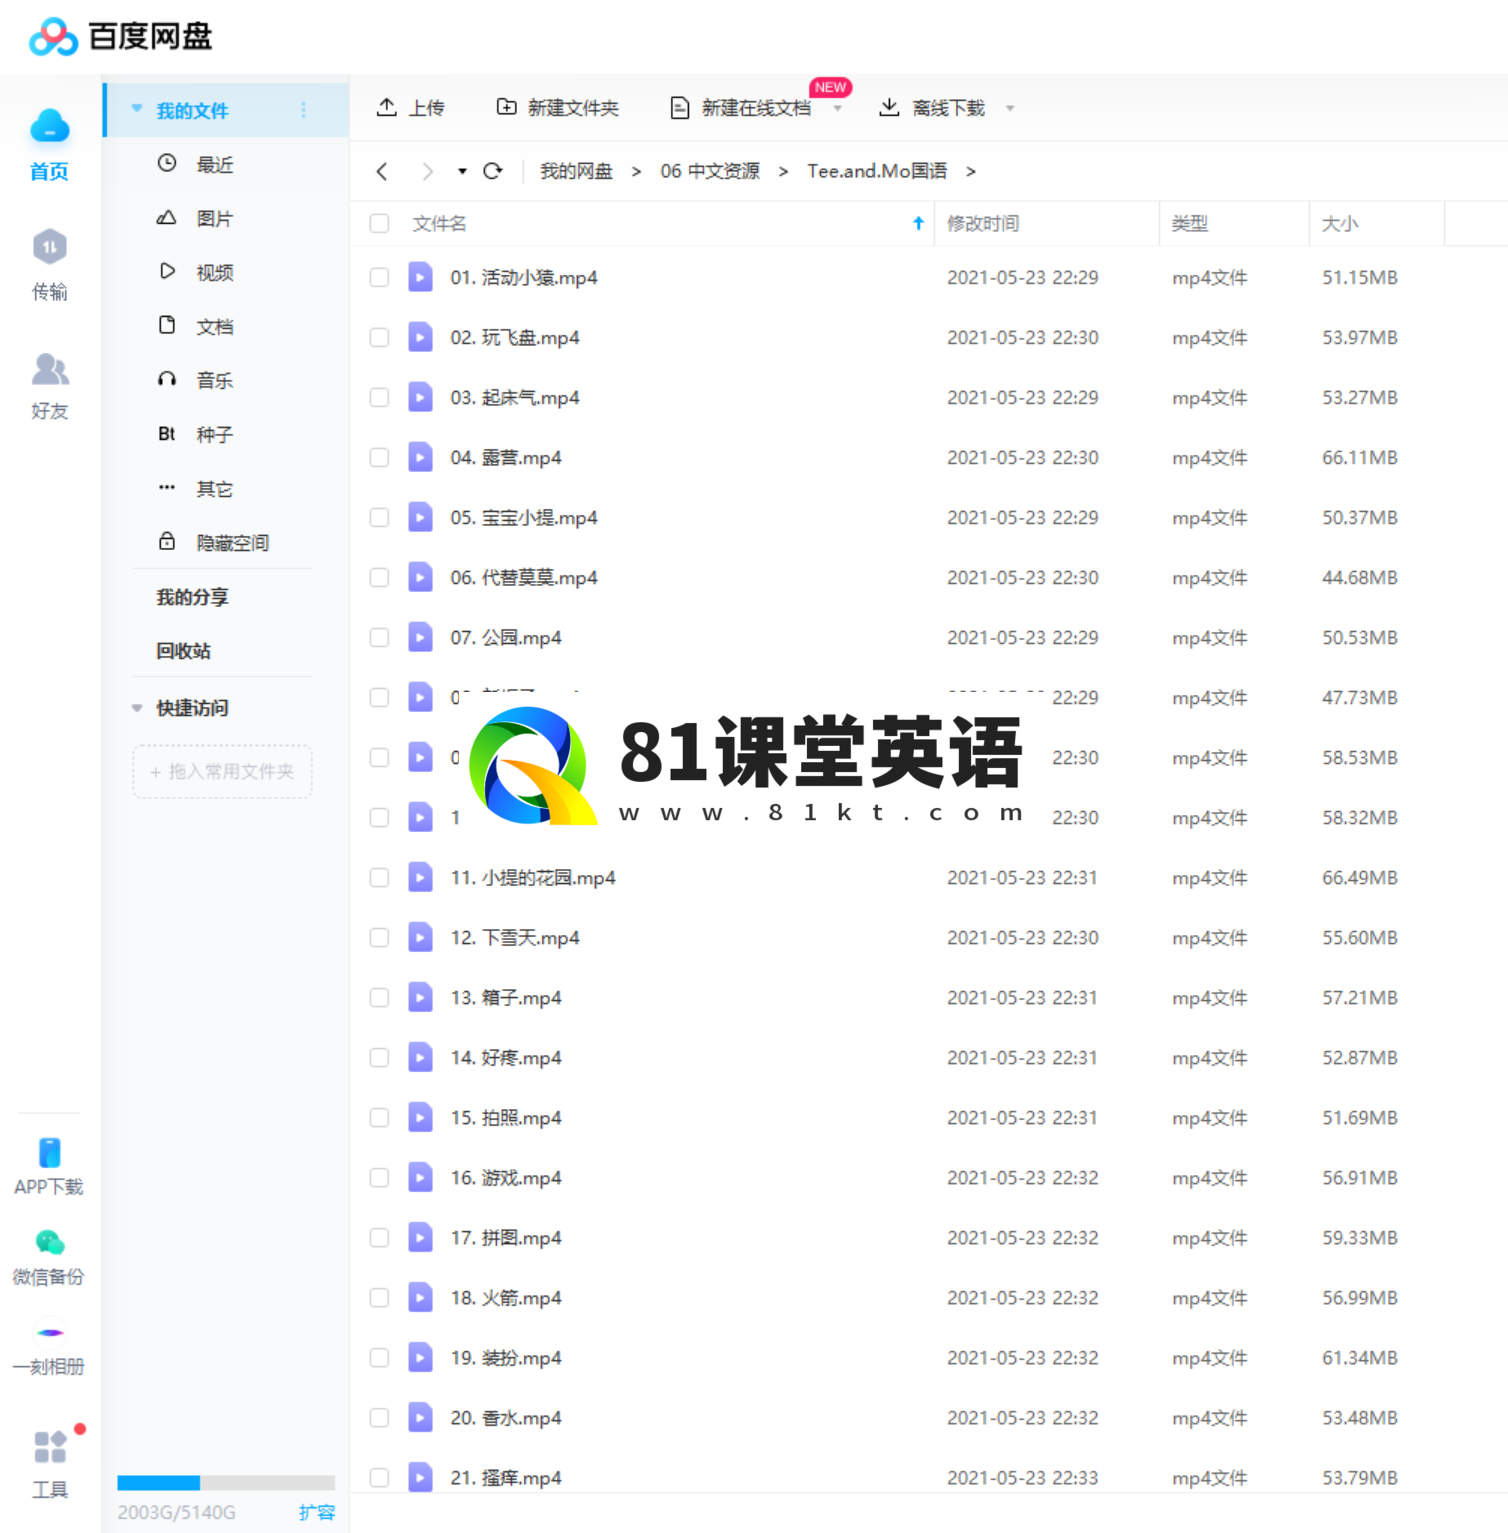This screenshot has width=1508, height=1533.
Task: Click the 视频 play icon
Action: tap(167, 271)
